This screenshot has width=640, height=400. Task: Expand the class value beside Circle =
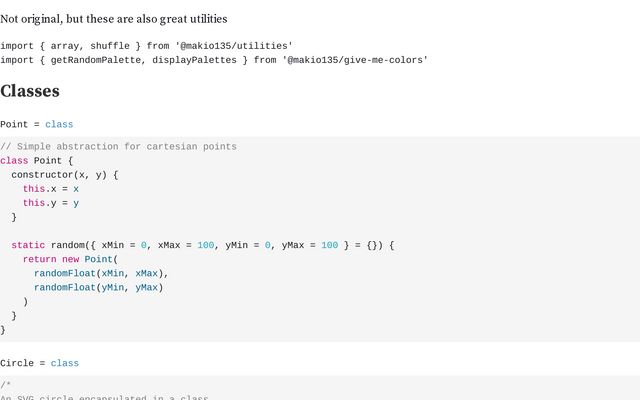65,363
